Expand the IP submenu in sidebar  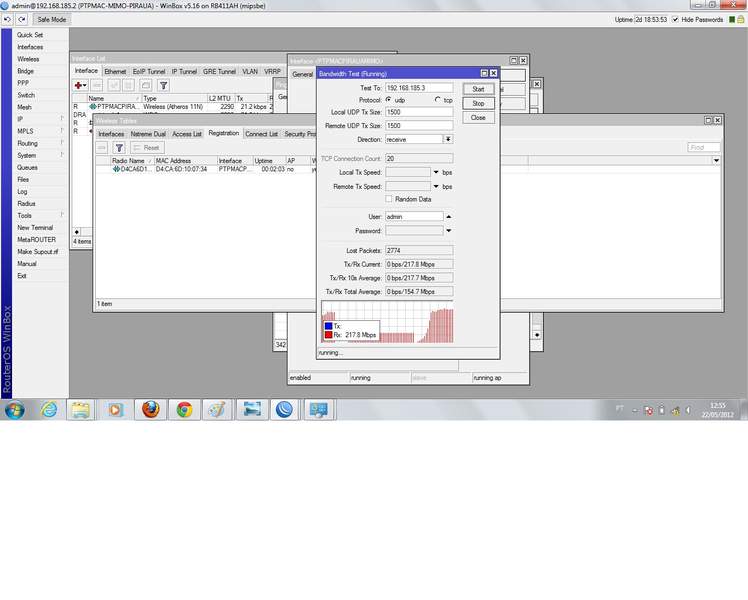(x=62, y=118)
